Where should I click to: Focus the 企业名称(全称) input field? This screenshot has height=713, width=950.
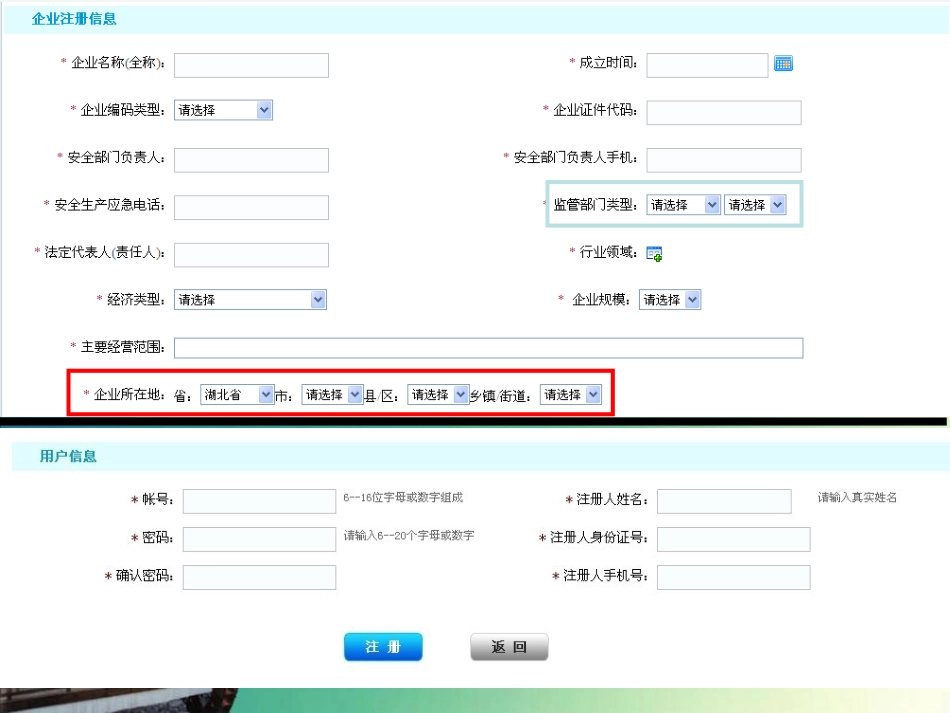[x=251, y=65]
